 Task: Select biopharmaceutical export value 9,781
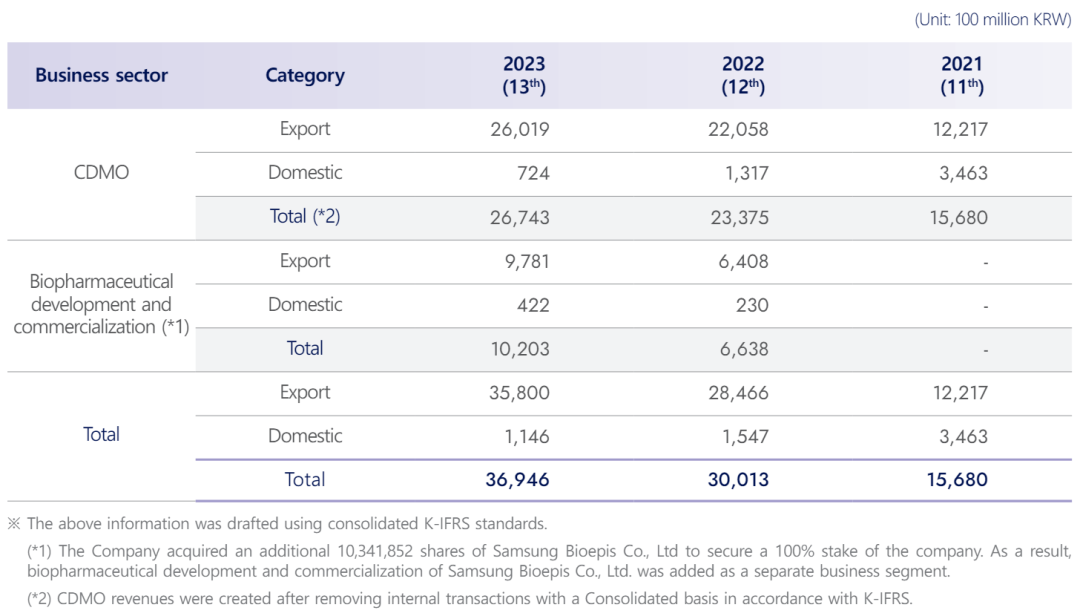525,261
